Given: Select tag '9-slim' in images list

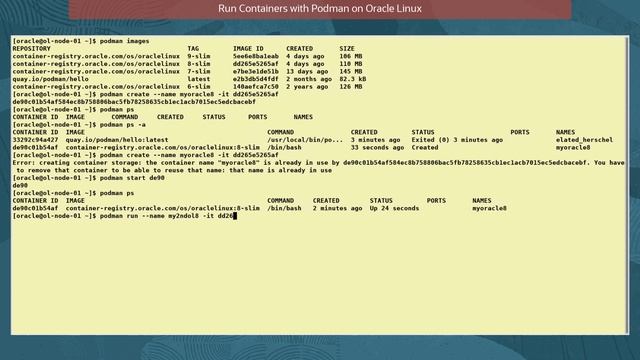Looking at the screenshot, I should point(199,56).
